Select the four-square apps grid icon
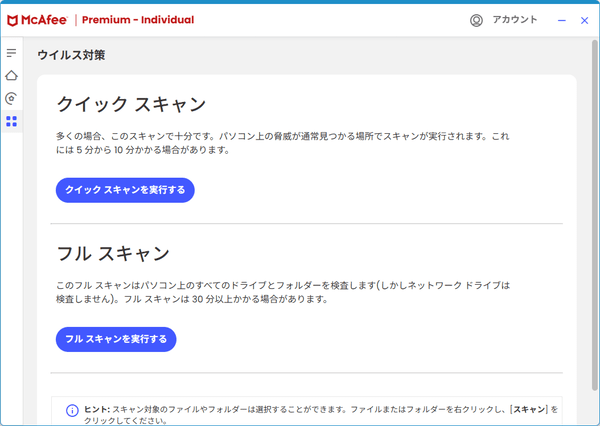The image size is (600, 426). (x=11, y=121)
